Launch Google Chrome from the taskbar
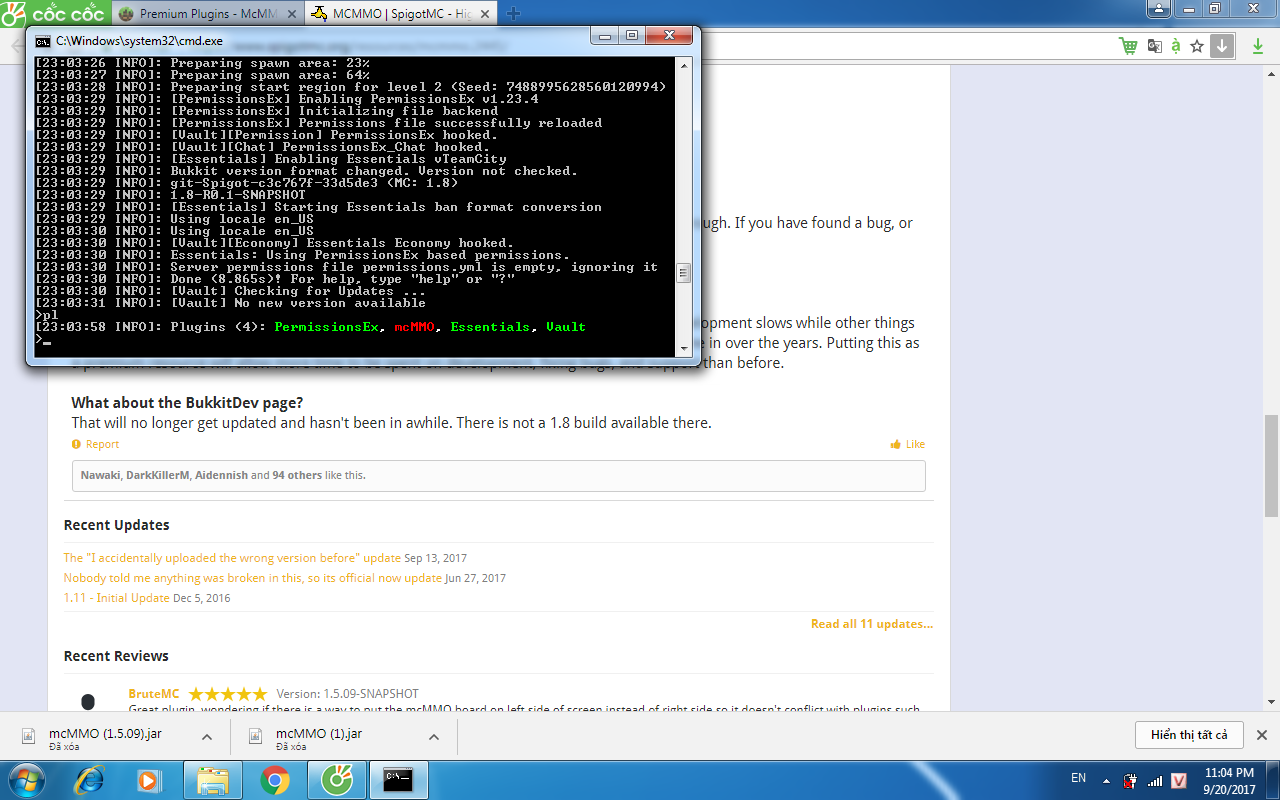 coord(275,780)
